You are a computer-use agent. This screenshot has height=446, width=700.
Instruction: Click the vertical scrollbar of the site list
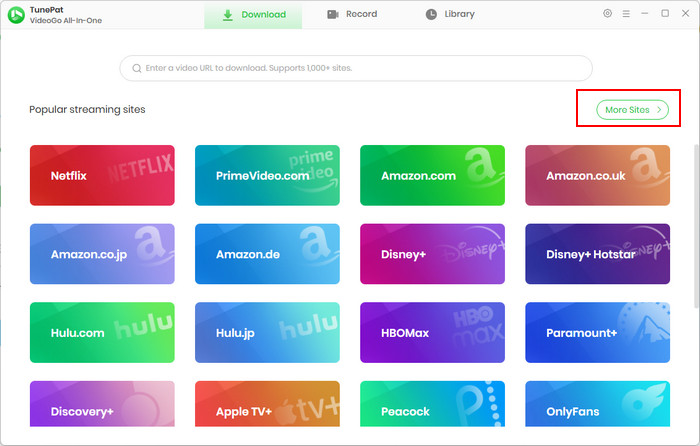tap(696, 226)
